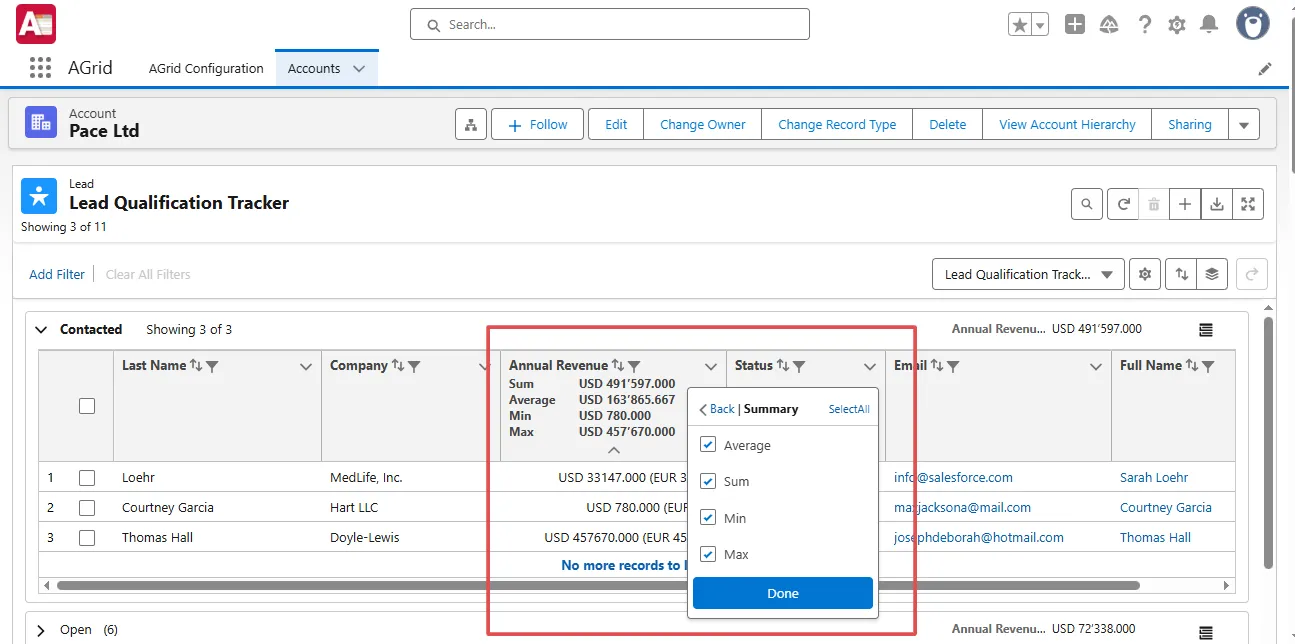Image resolution: width=1295 pixels, height=644 pixels.
Task: Click the info@salesforce.com email link
Action: (953, 478)
